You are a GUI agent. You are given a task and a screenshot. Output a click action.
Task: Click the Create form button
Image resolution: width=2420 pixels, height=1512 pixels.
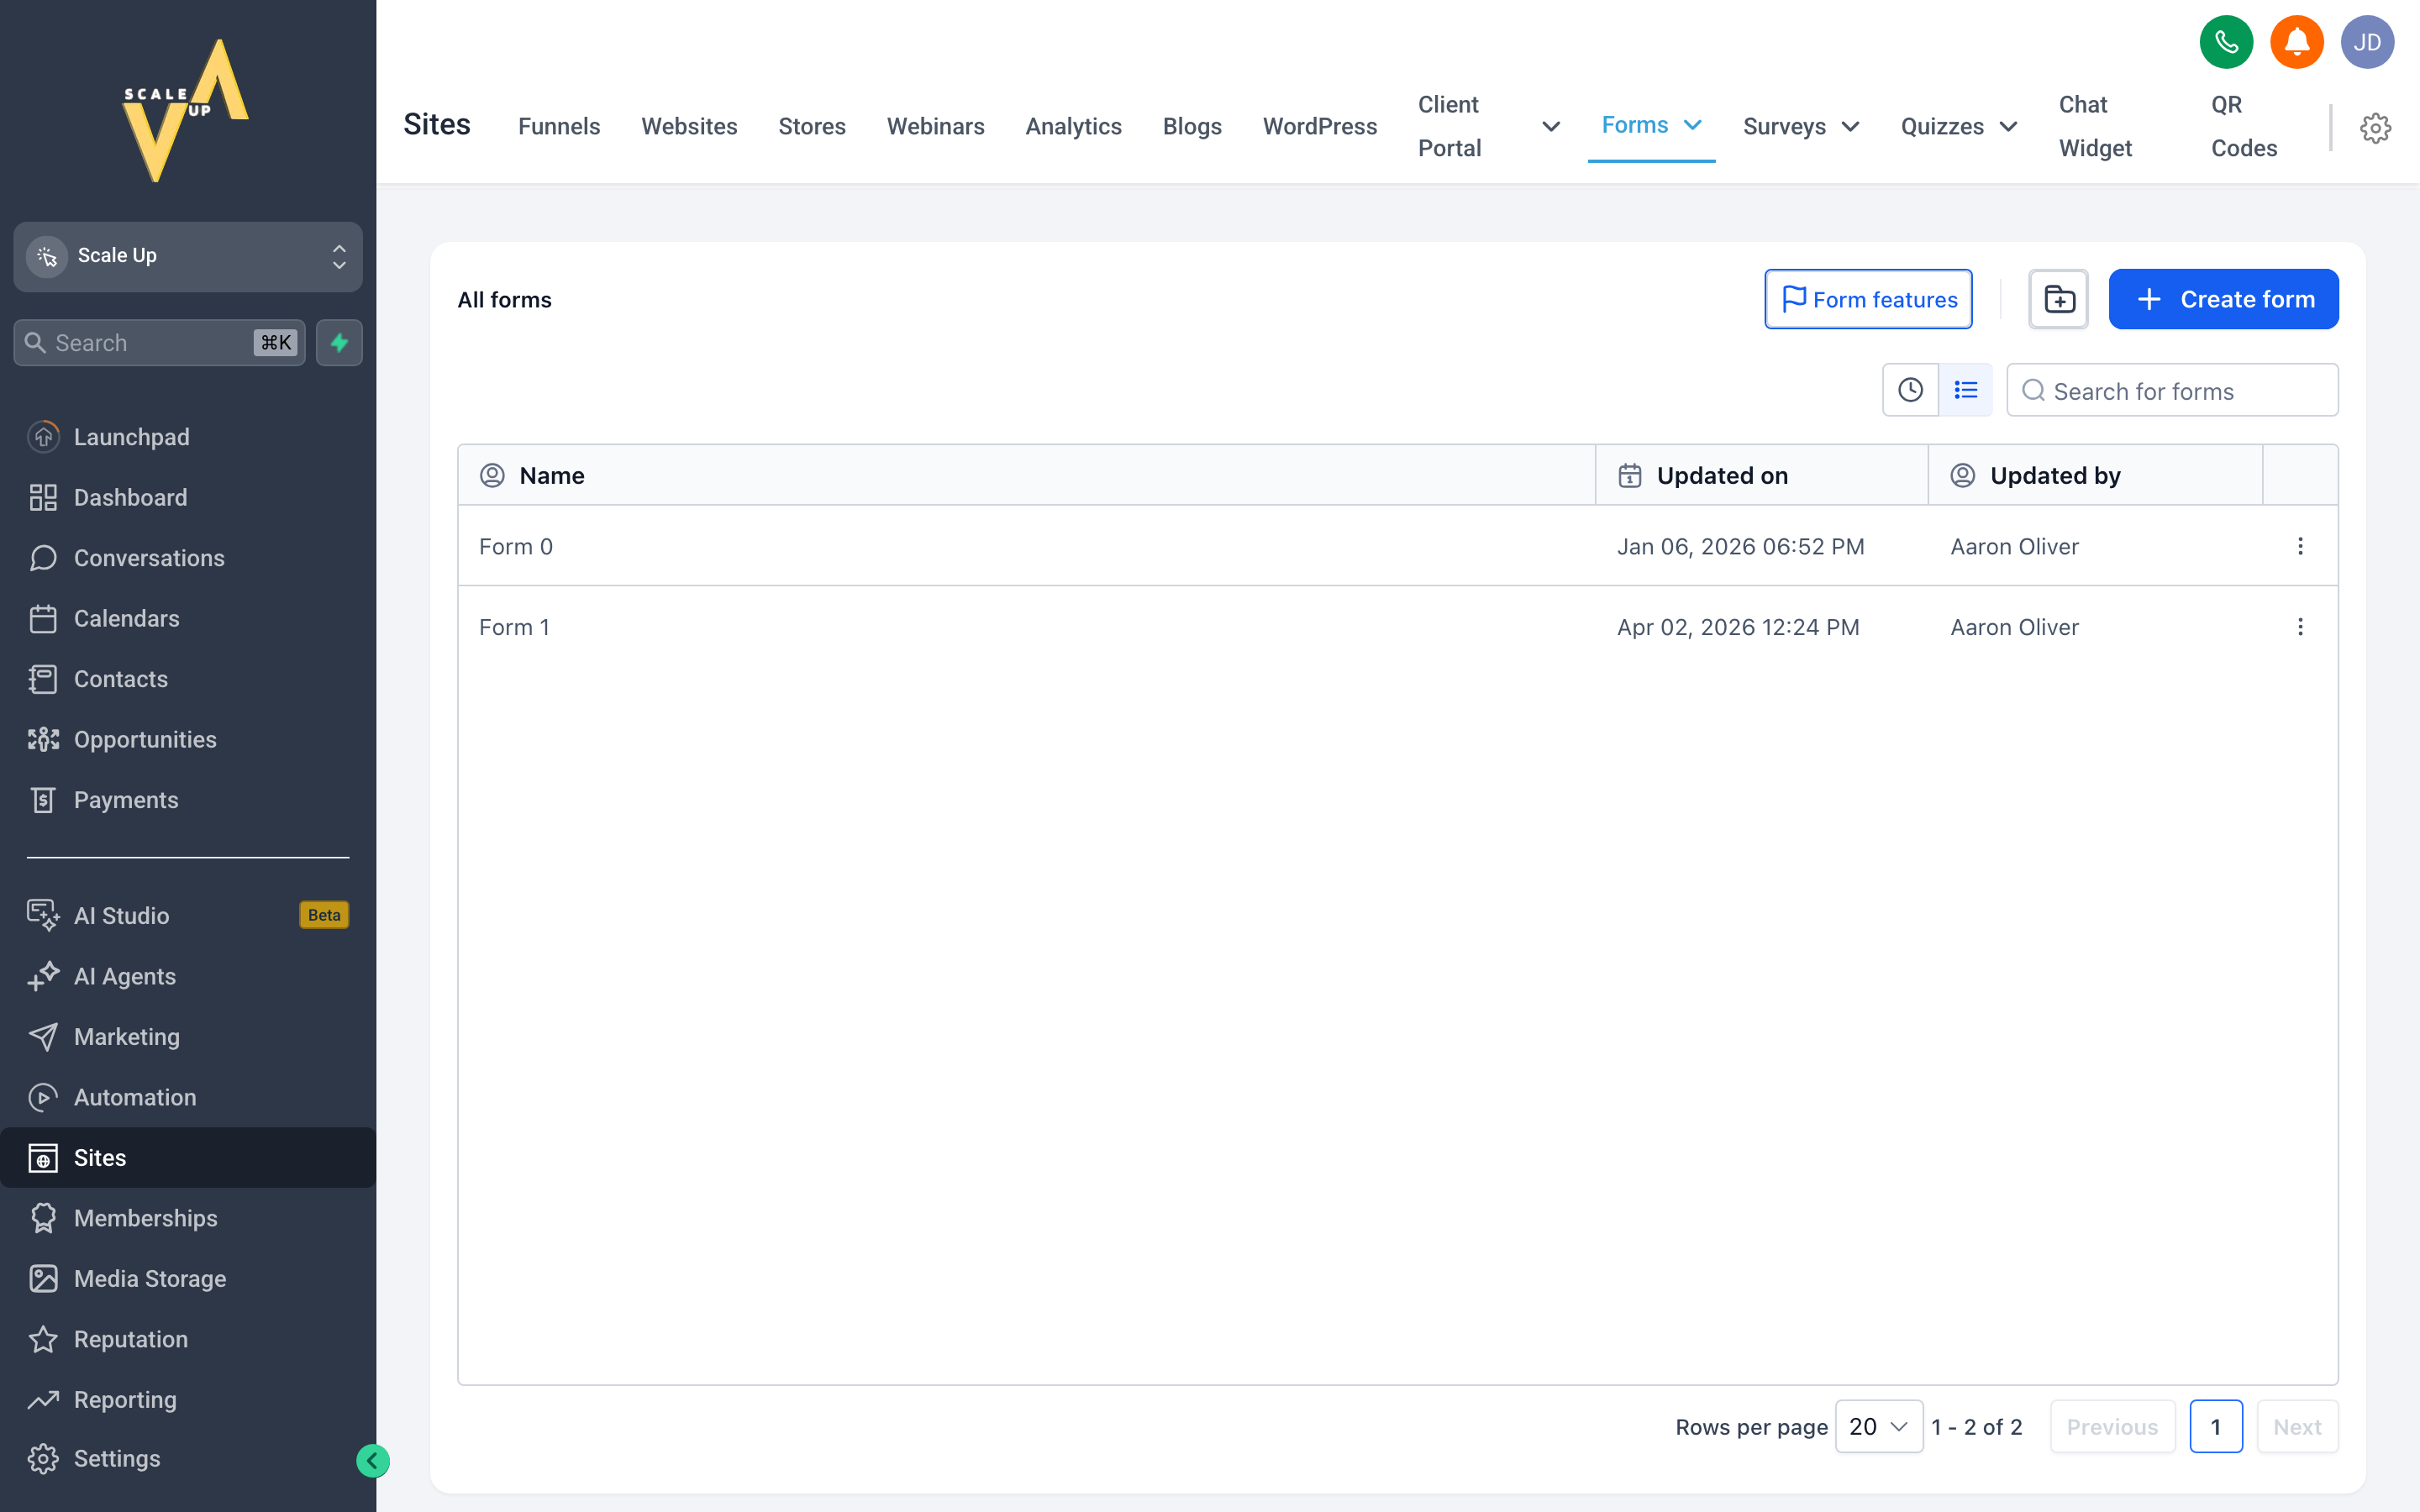coord(2223,299)
